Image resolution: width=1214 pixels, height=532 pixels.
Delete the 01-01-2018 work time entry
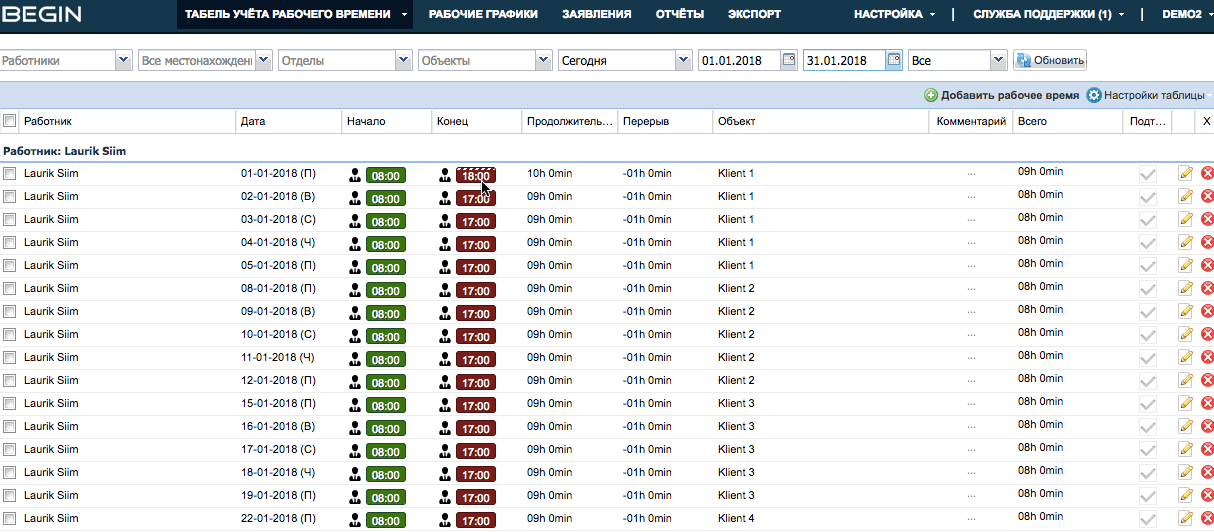(1207, 173)
